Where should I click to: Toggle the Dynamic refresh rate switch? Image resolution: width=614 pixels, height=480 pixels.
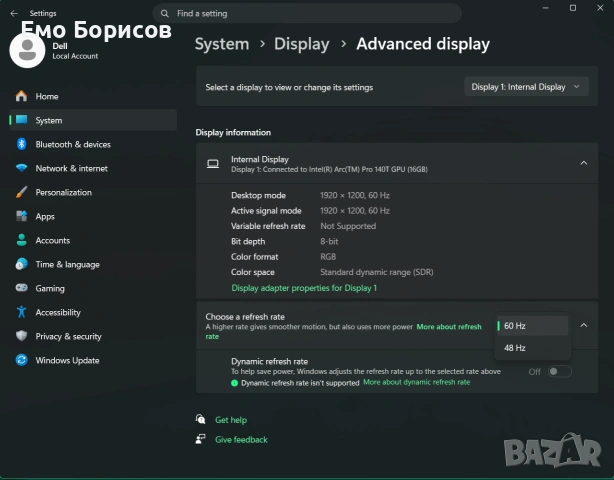click(x=559, y=371)
